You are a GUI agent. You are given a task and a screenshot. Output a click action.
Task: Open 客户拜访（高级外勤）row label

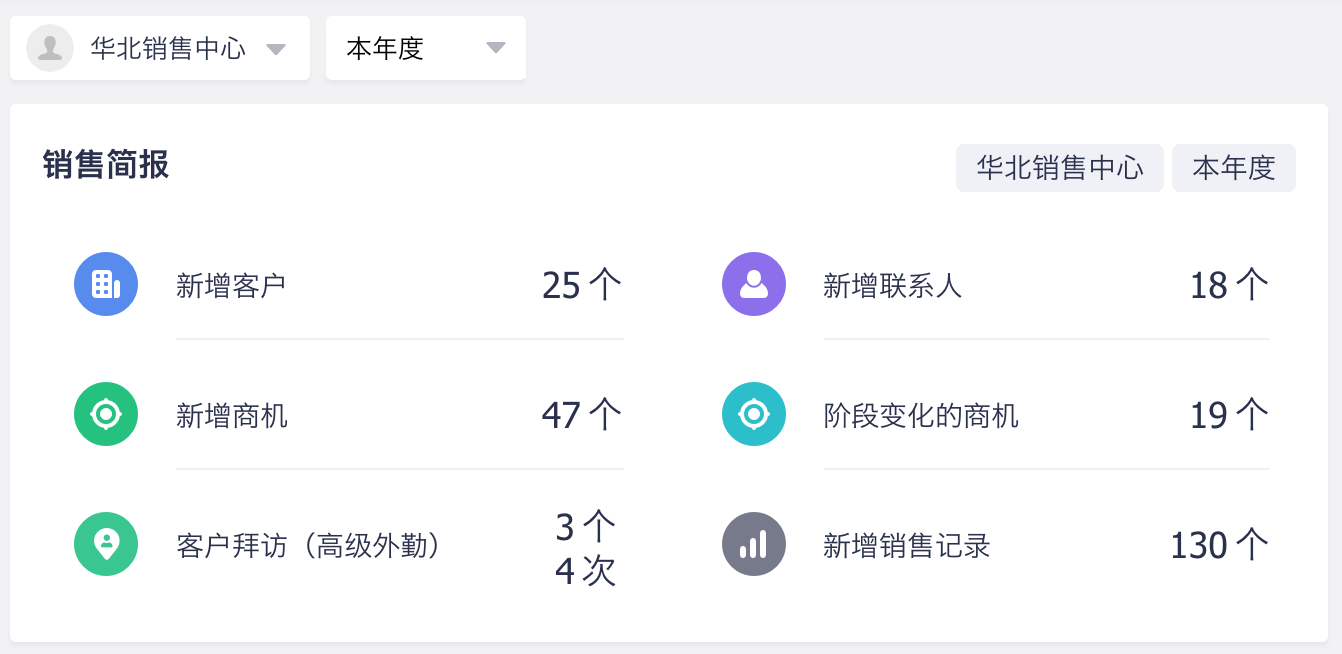[x=309, y=545]
